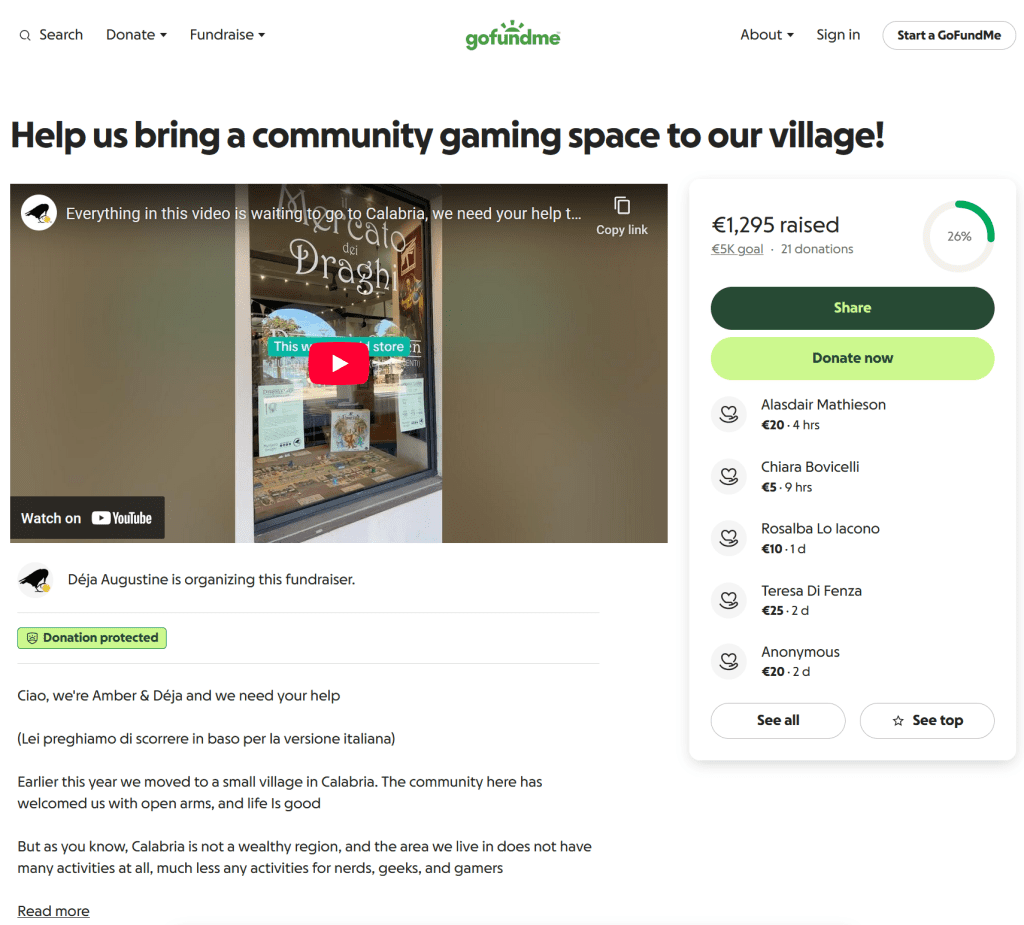Click organizer Déja Augustine's crow avatar
This screenshot has height=925, width=1024.
[x=35, y=580]
